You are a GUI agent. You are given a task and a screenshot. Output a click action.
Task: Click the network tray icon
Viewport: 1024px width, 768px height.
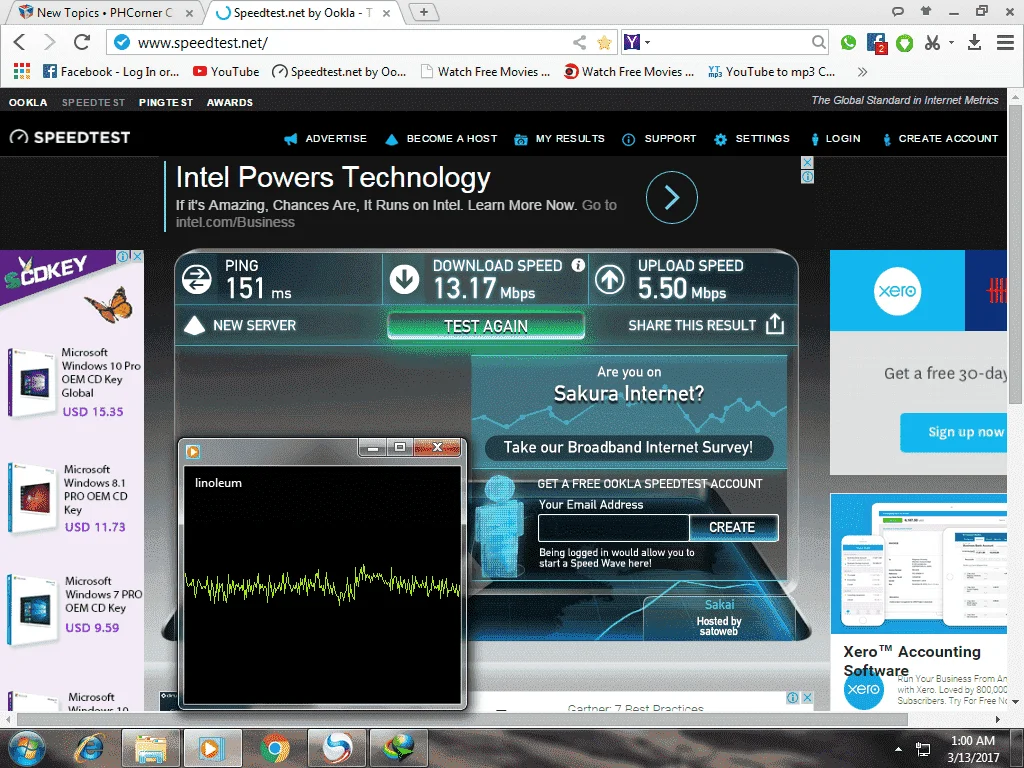[x=923, y=749]
